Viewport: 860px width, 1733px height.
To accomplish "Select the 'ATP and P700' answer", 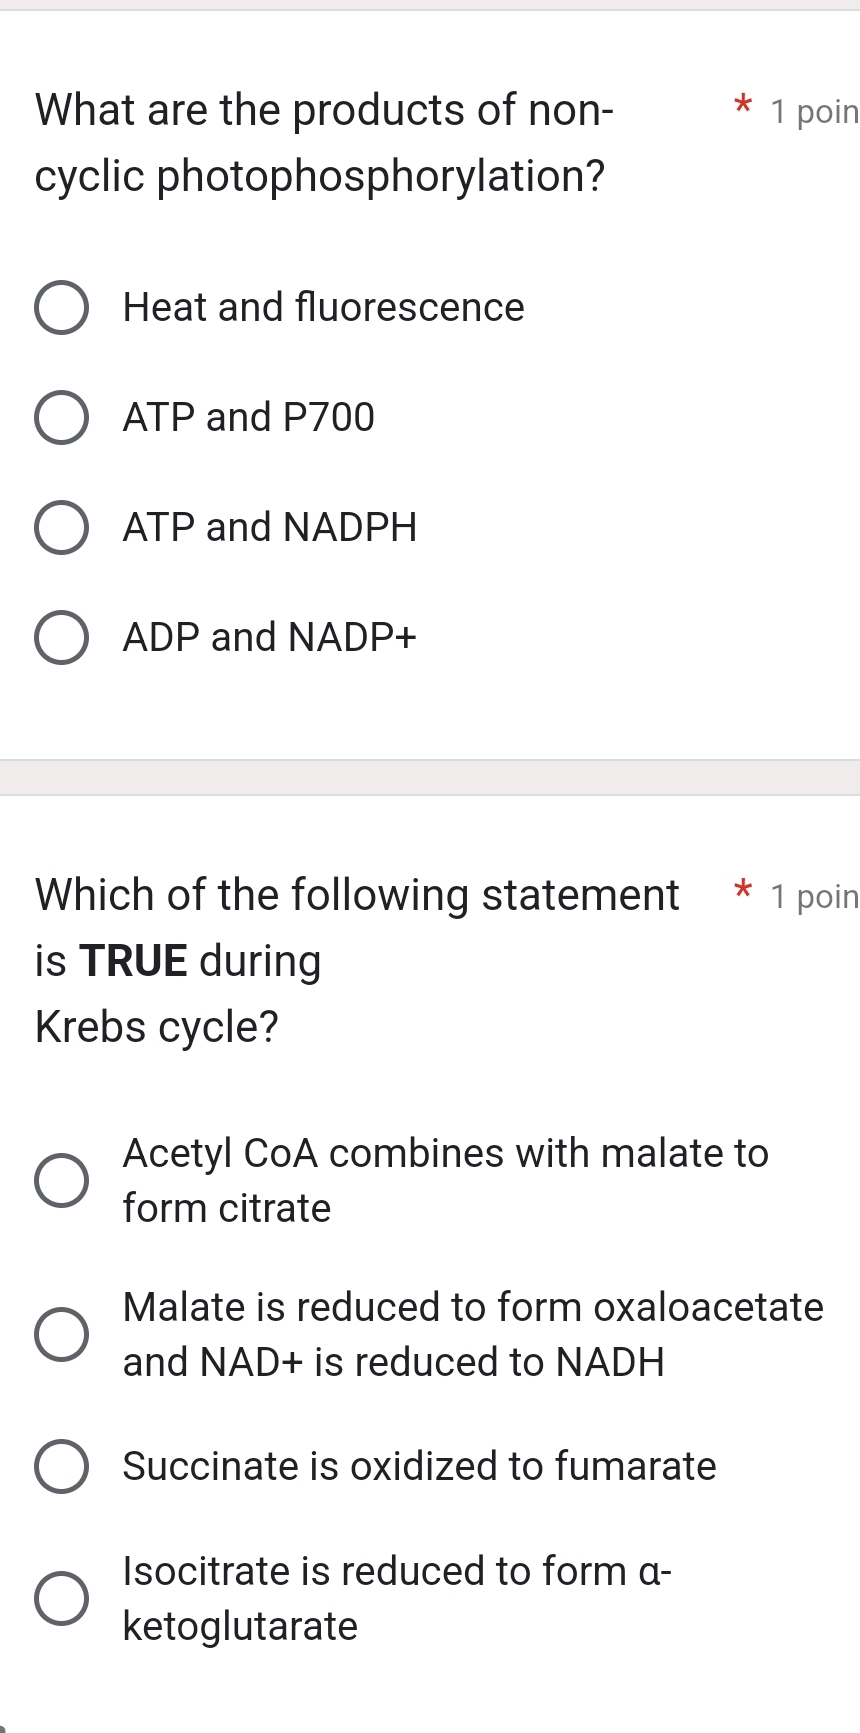I will pyautogui.click(x=62, y=418).
